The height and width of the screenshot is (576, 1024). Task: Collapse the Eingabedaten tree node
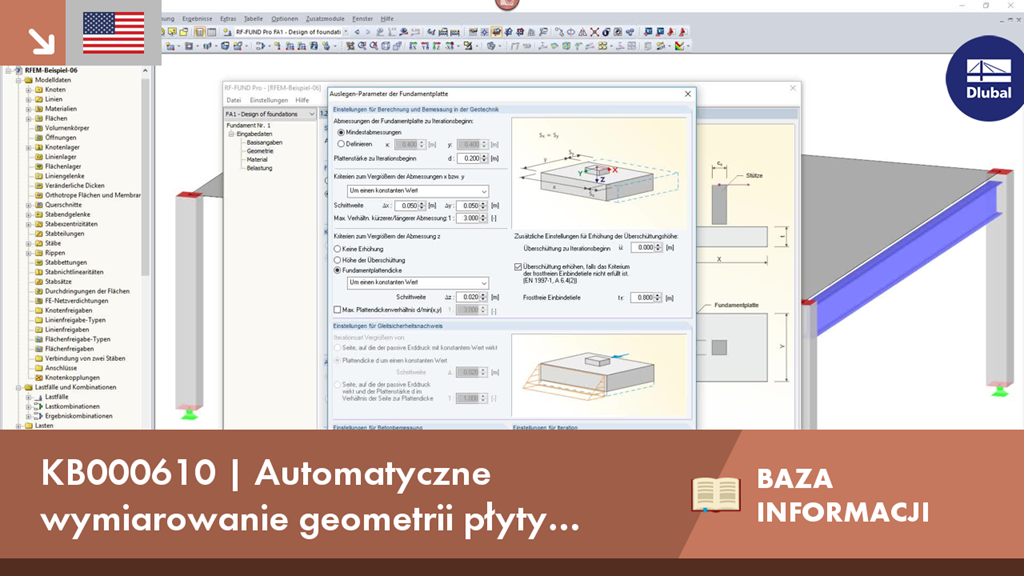click(x=231, y=134)
